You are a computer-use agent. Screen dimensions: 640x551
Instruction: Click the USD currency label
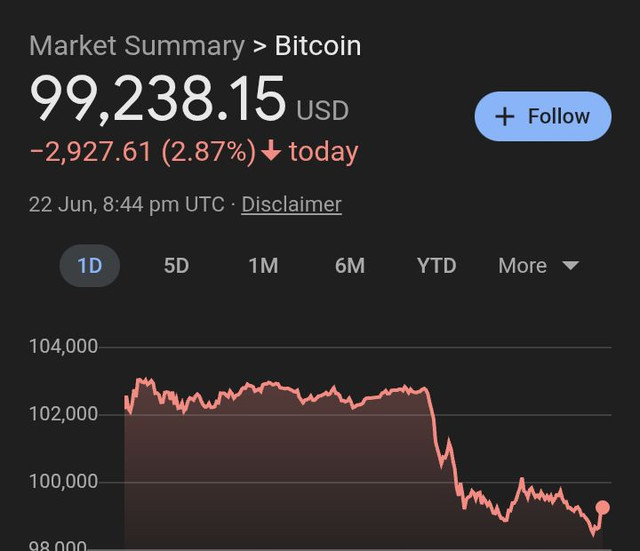click(322, 110)
